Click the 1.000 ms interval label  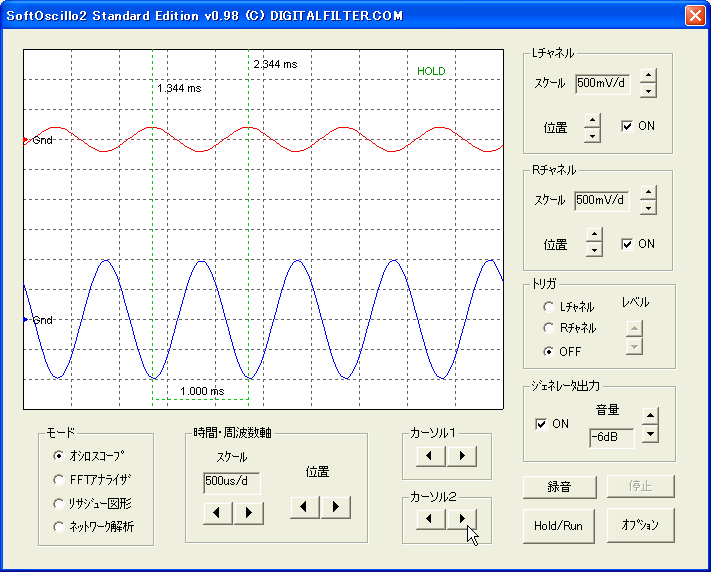202,391
